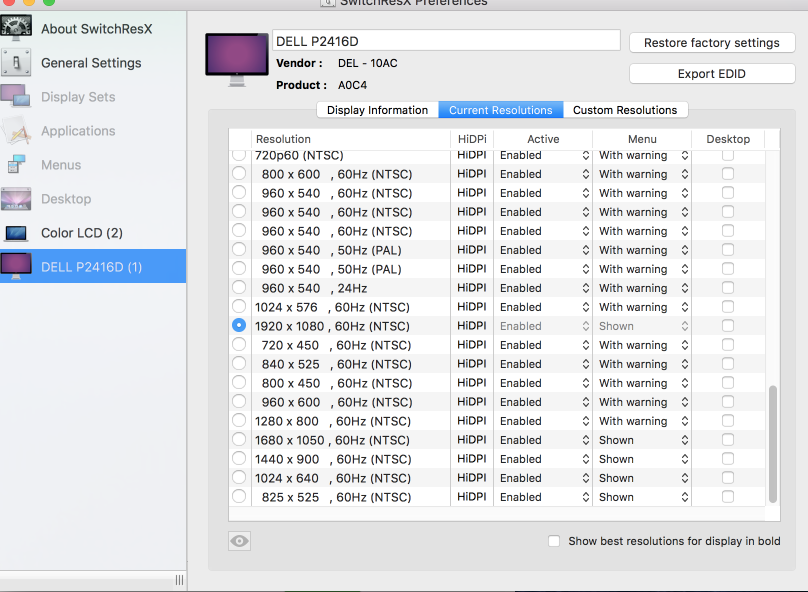Click the General Settings switch icon
The height and width of the screenshot is (592, 808).
tap(16, 63)
